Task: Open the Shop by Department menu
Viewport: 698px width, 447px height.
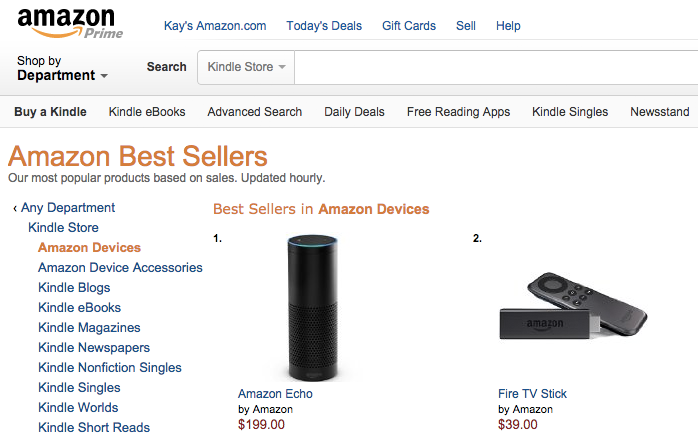Action: point(61,68)
